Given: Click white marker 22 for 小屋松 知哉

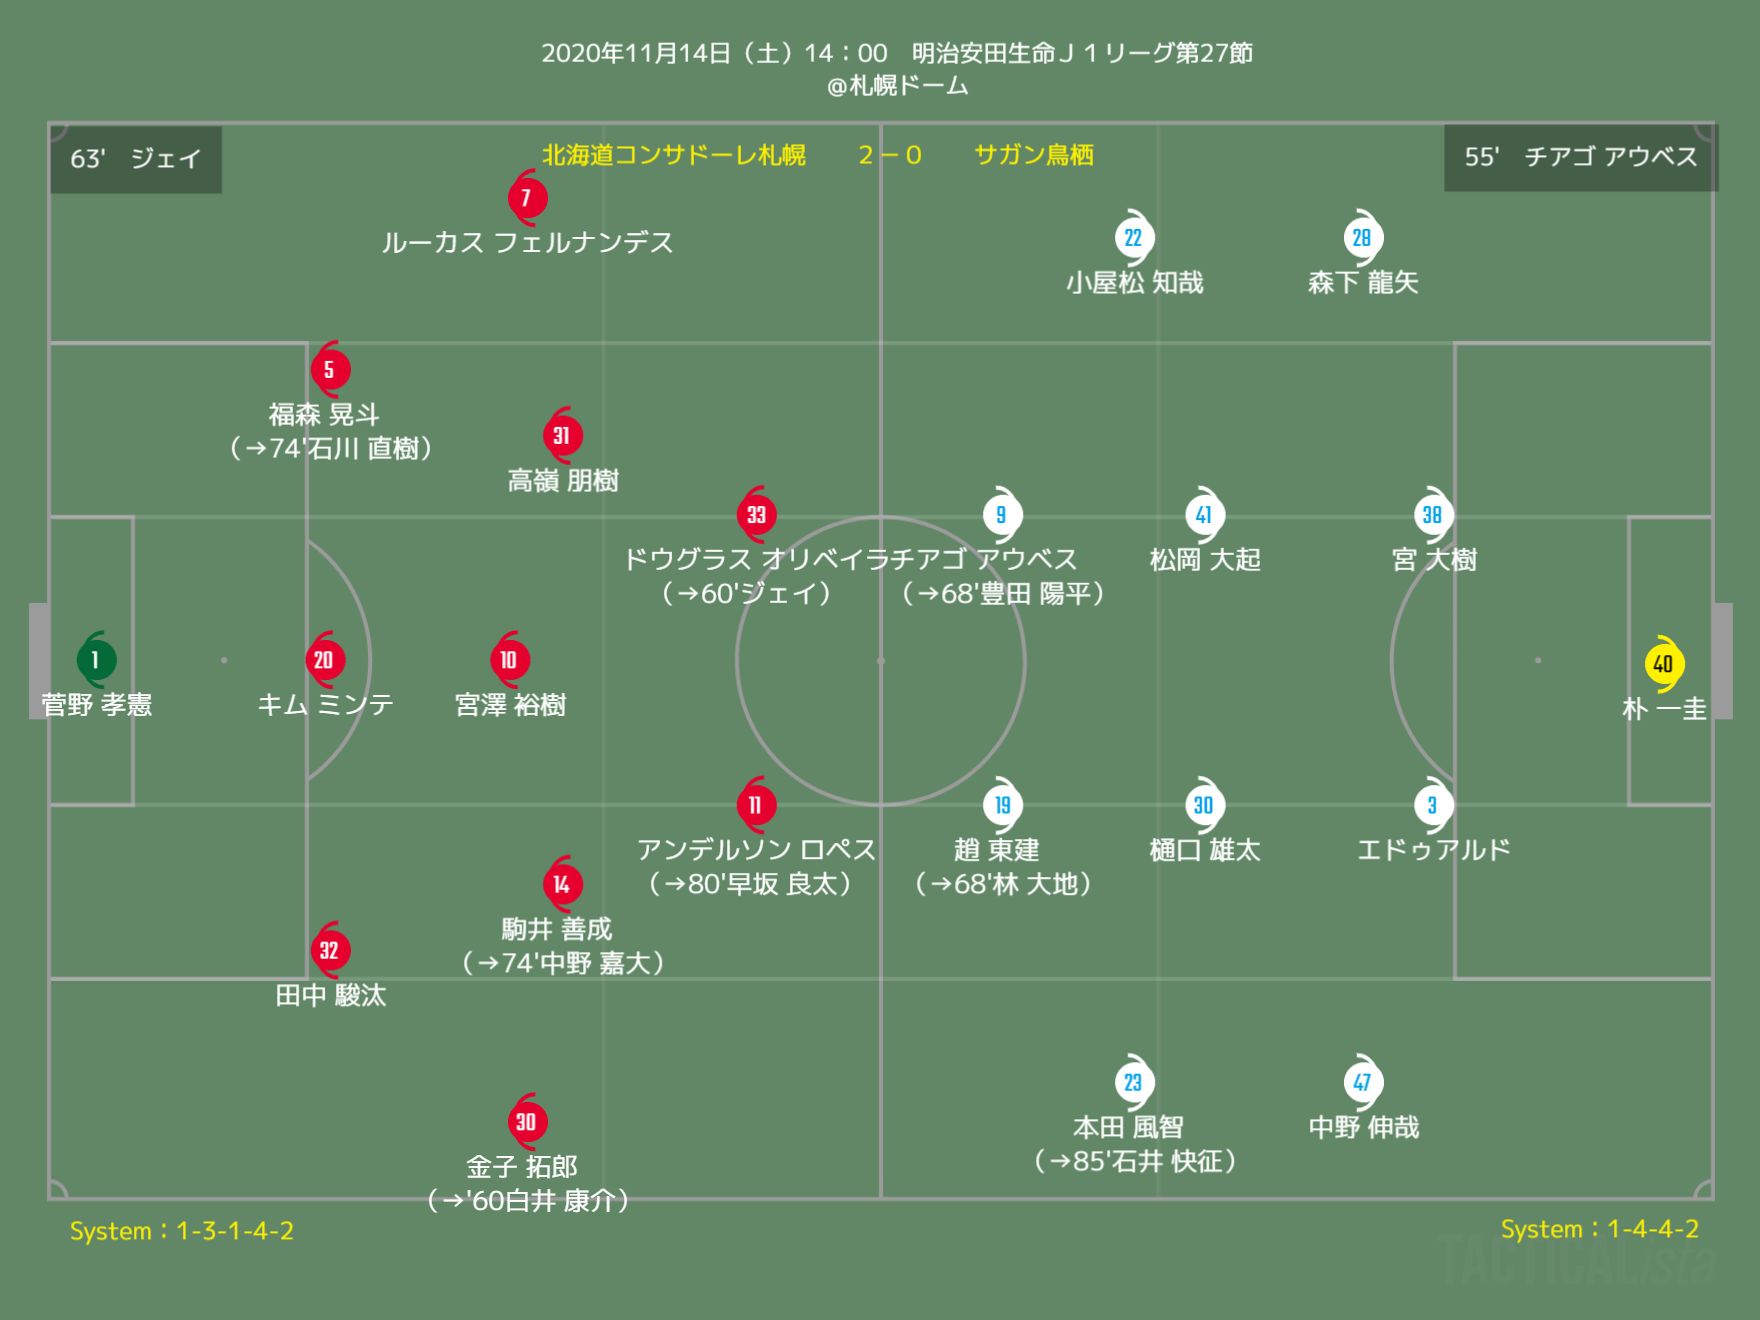Looking at the screenshot, I should tap(1134, 237).
